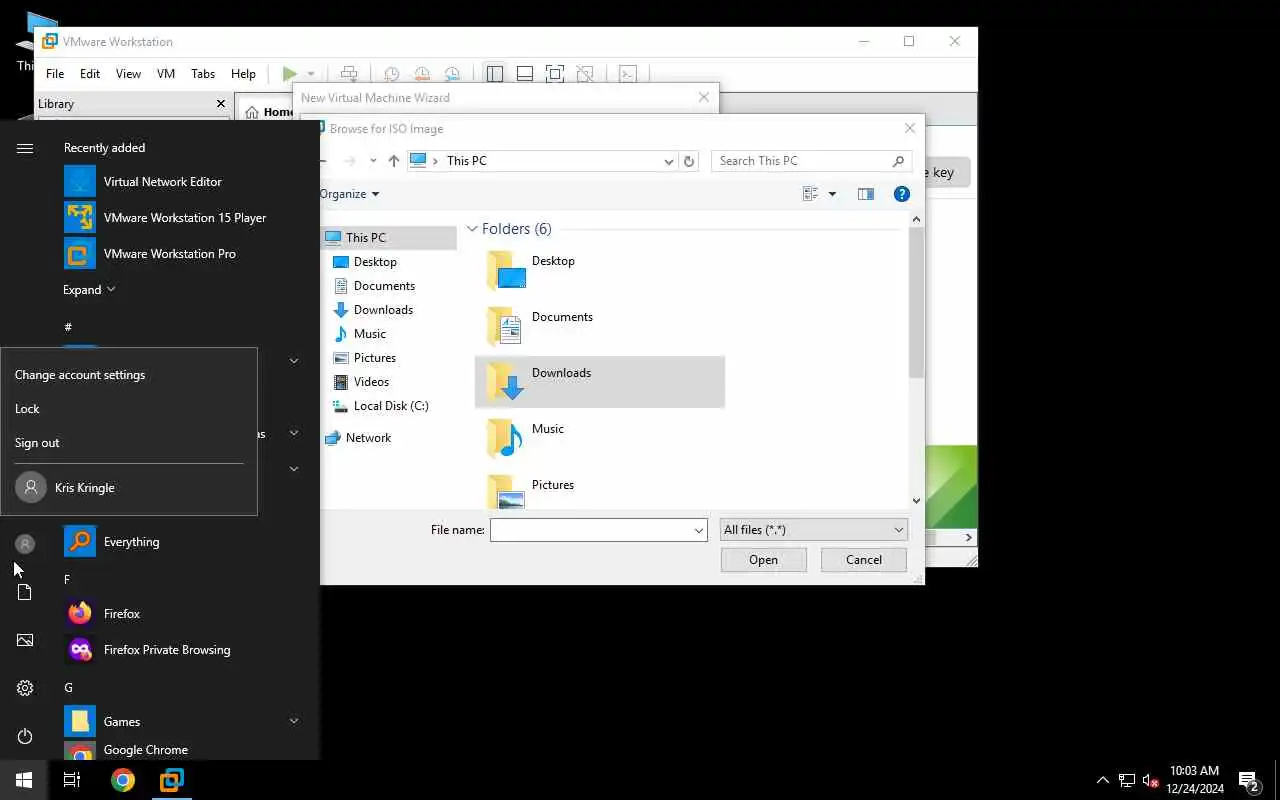The image size is (1280, 800).
Task: Click send Ctrl+Alt+Del toolbar icon
Action: [x=348, y=74]
